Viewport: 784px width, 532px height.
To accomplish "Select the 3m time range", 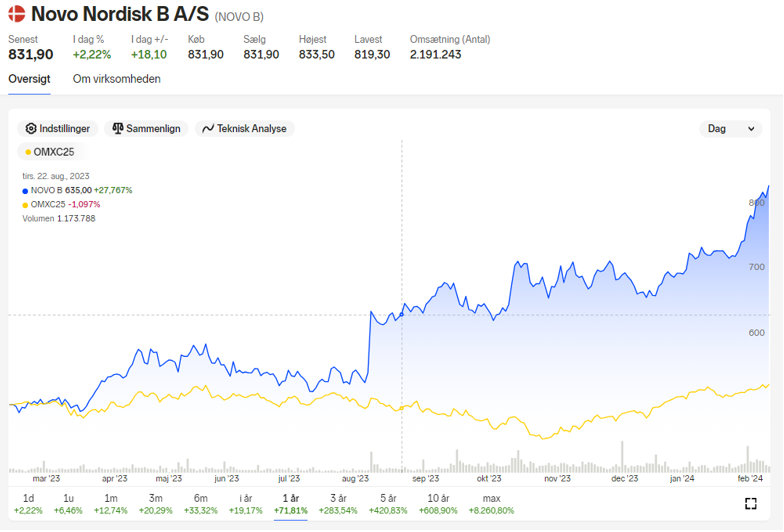I will pos(156,504).
